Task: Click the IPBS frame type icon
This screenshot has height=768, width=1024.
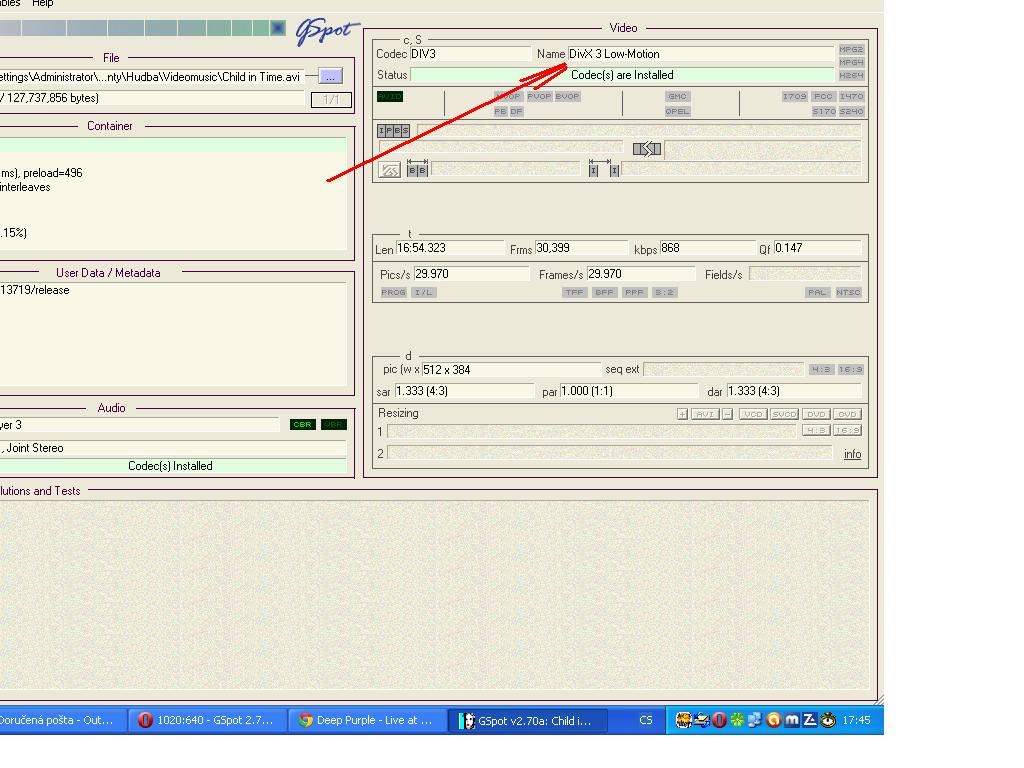Action: click(x=393, y=131)
